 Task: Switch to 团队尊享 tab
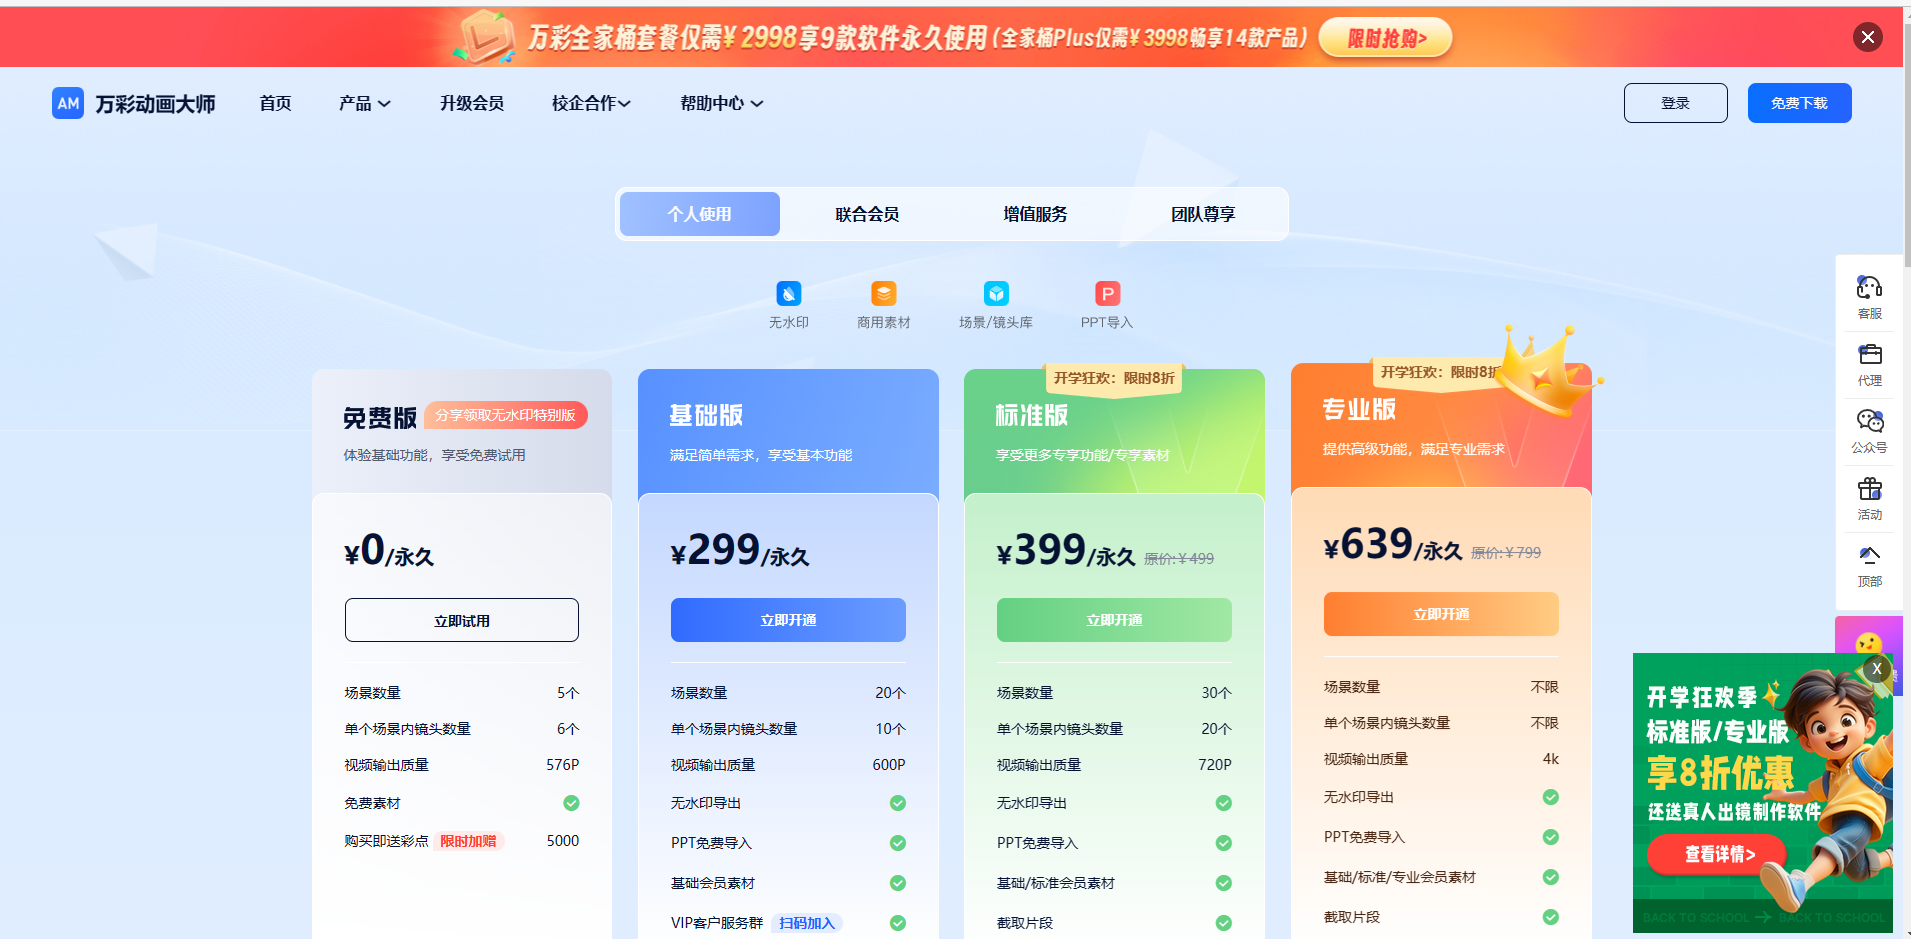pyautogui.click(x=1203, y=214)
